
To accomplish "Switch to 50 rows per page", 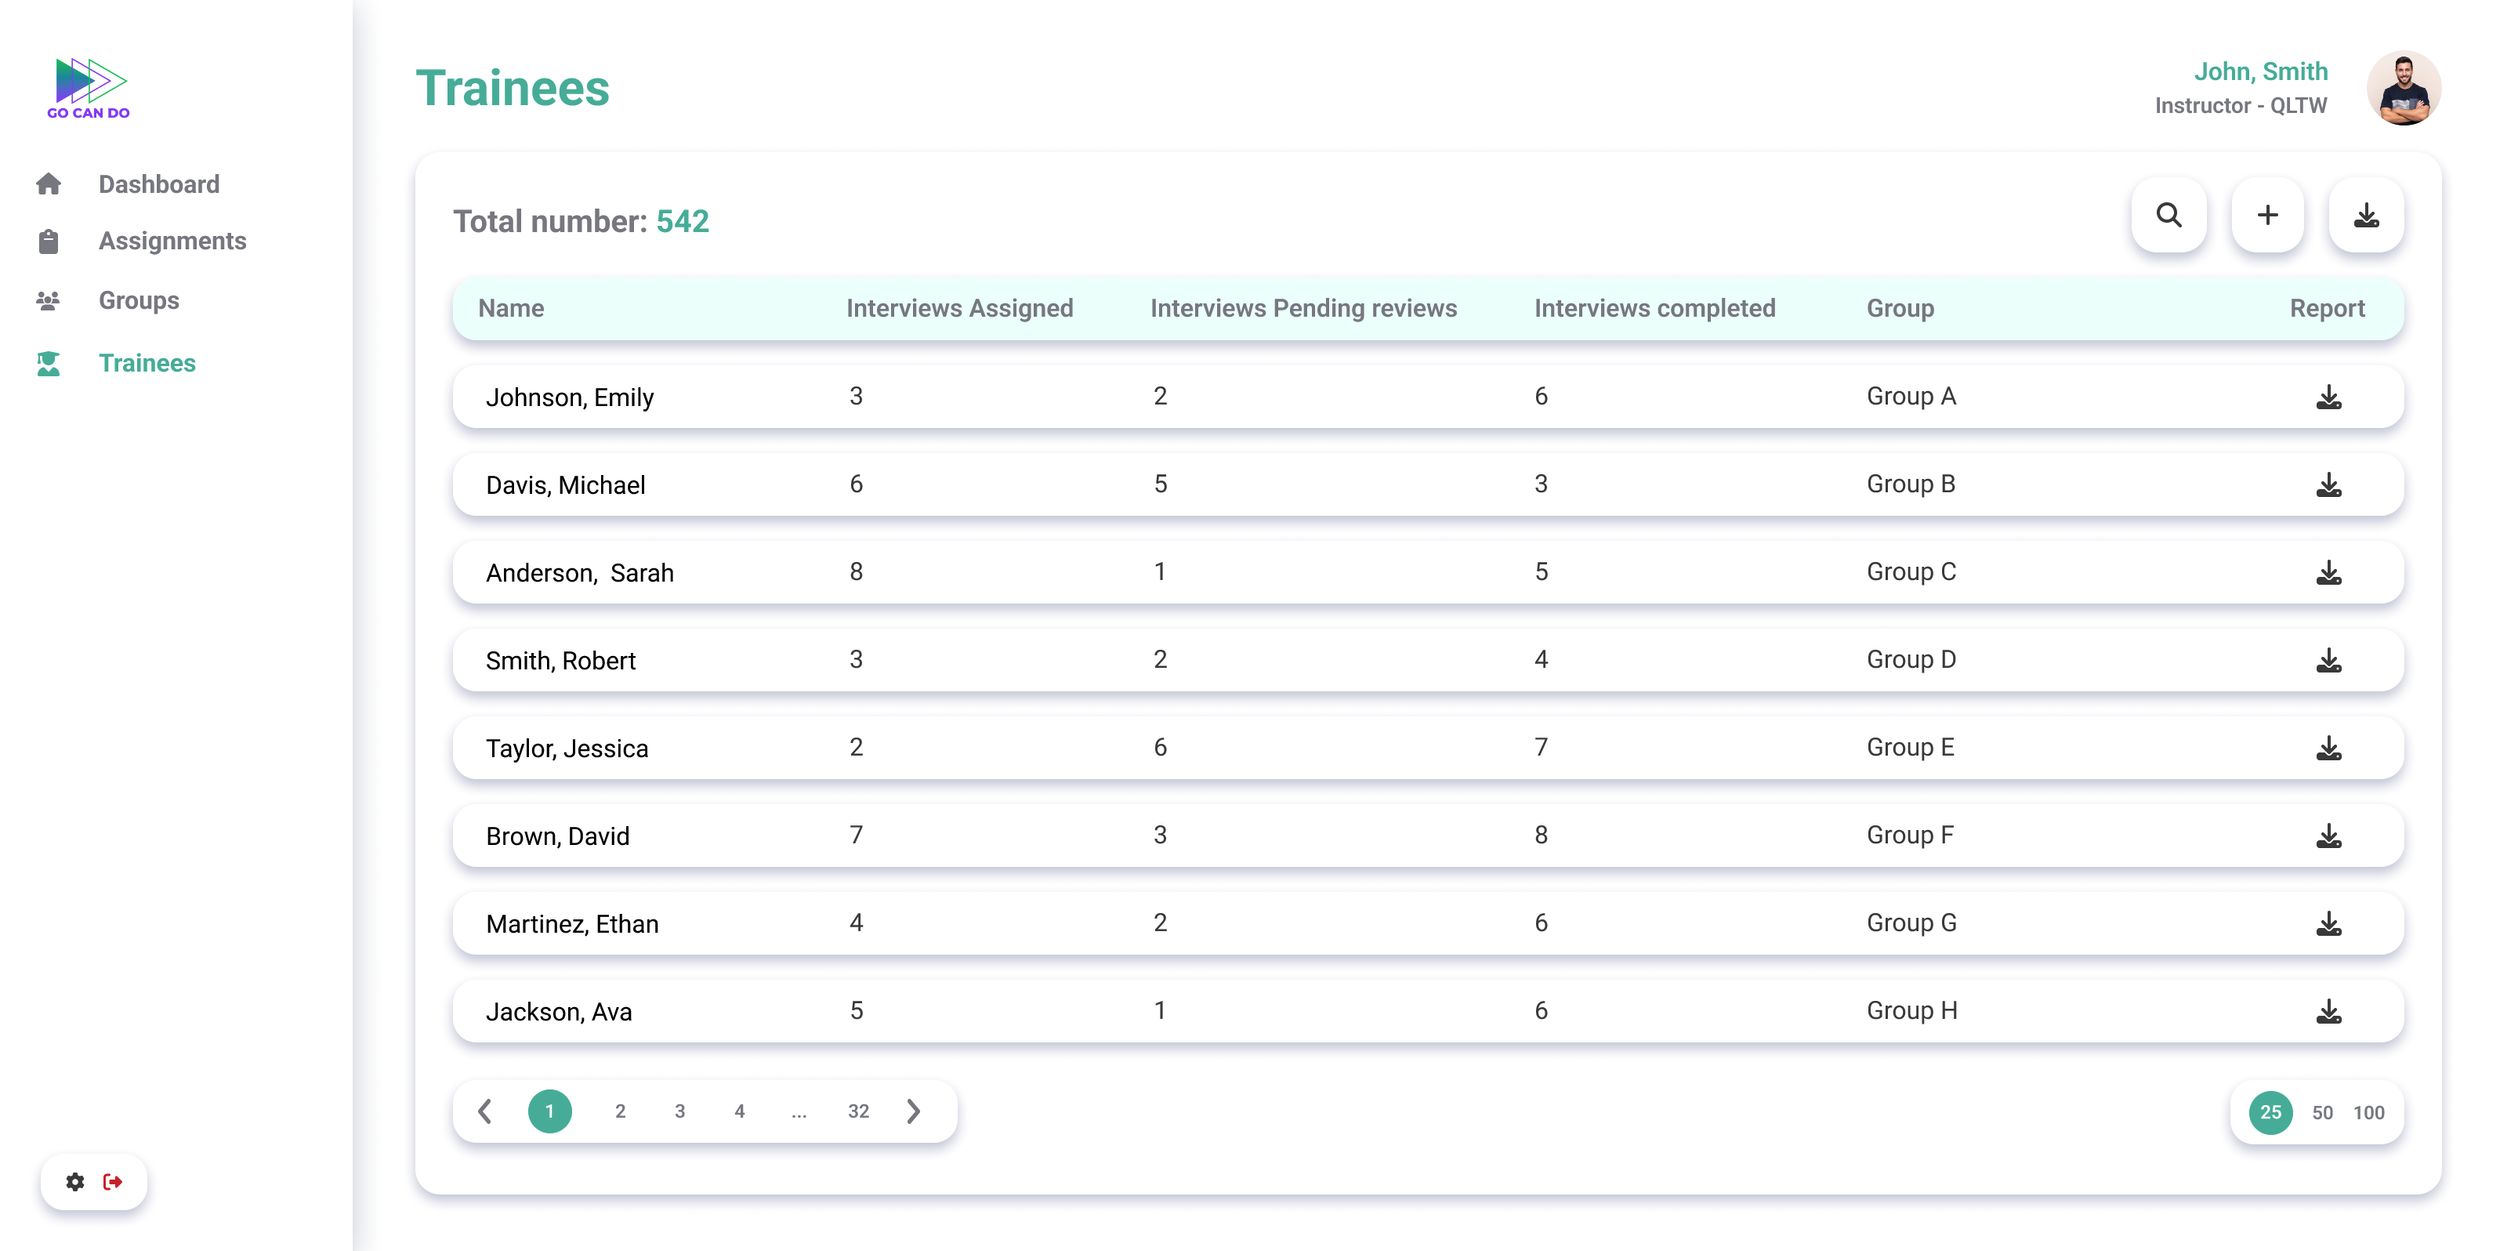I will (x=2322, y=1112).
